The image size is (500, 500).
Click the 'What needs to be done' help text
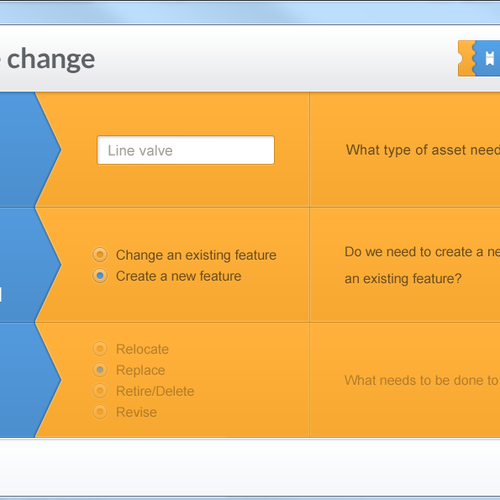point(422,380)
